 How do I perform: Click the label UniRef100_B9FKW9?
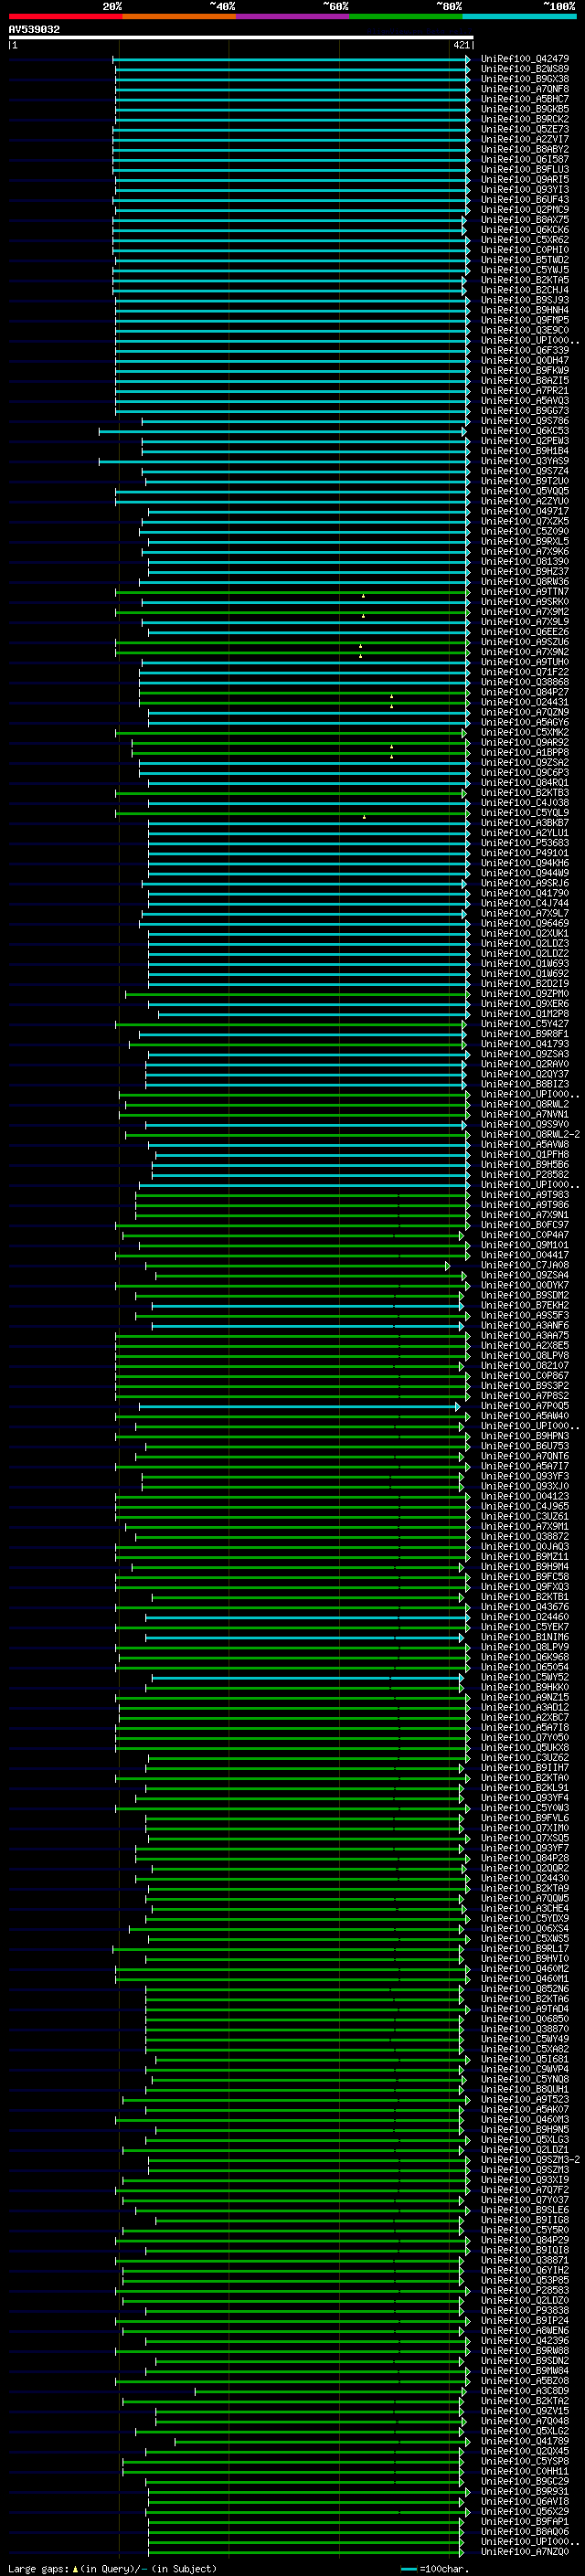pyautogui.click(x=525, y=370)
